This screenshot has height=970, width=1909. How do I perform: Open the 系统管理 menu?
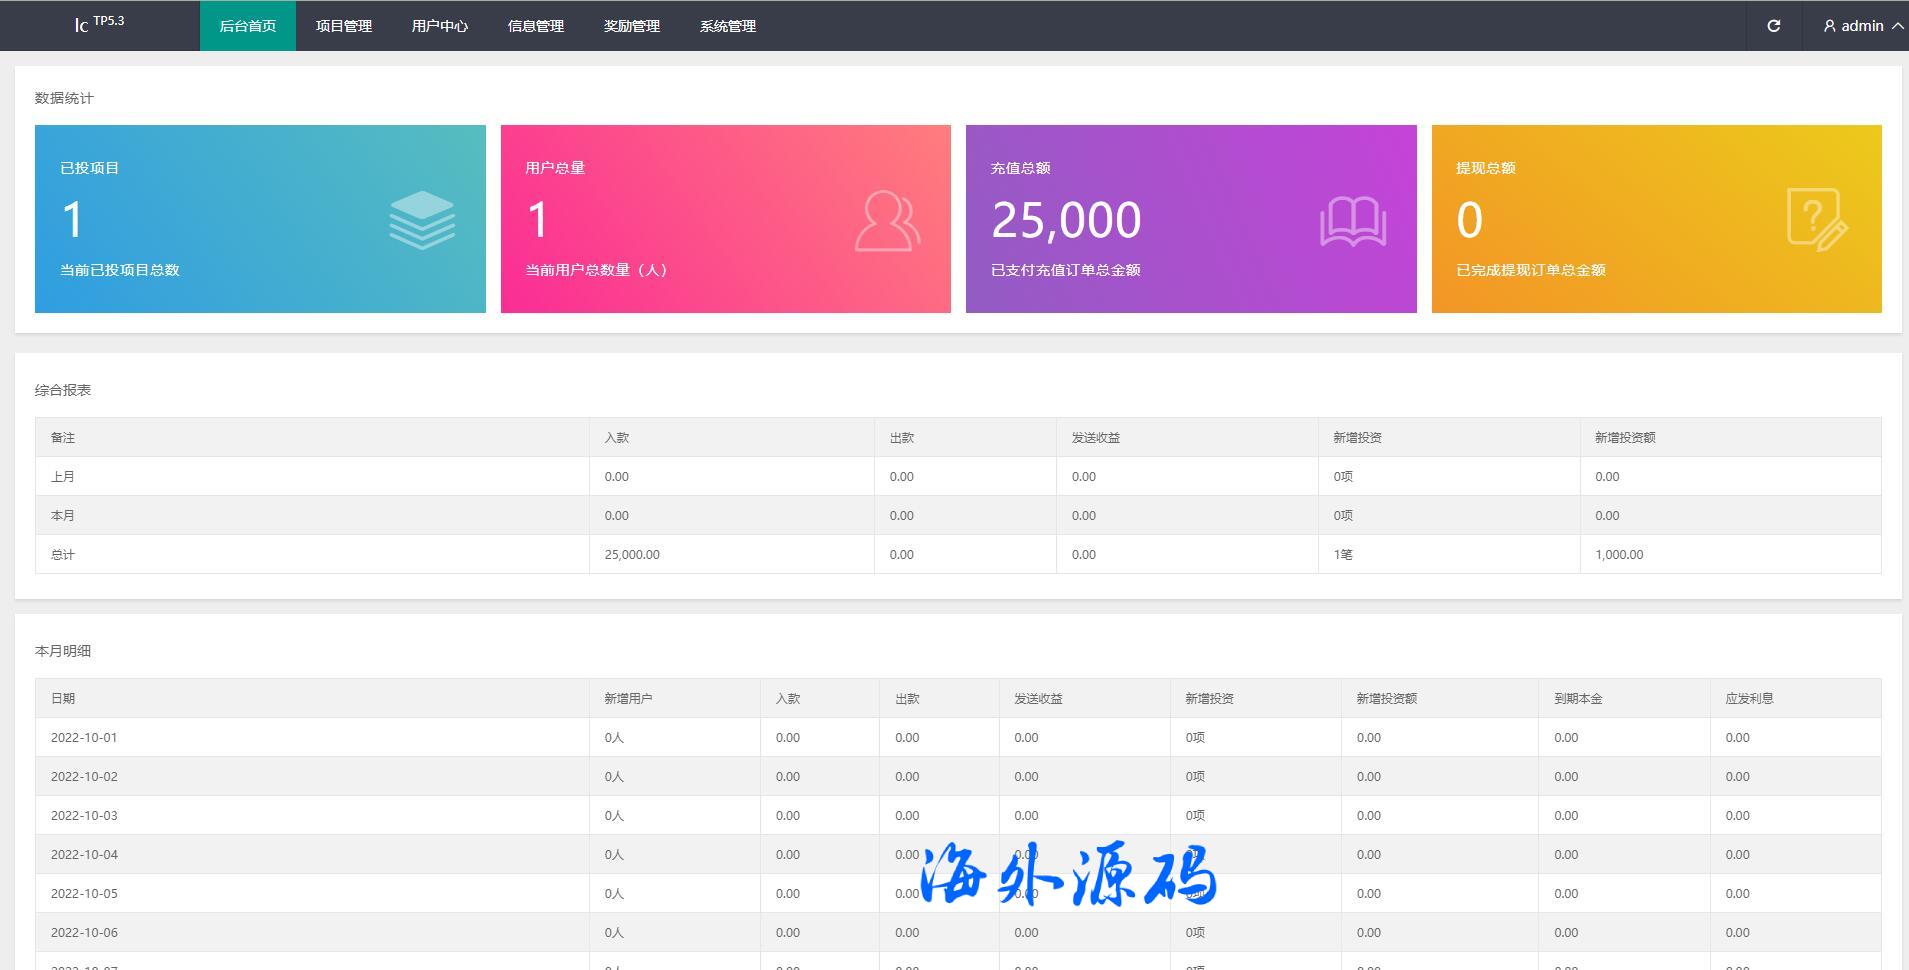click(728, 26)
